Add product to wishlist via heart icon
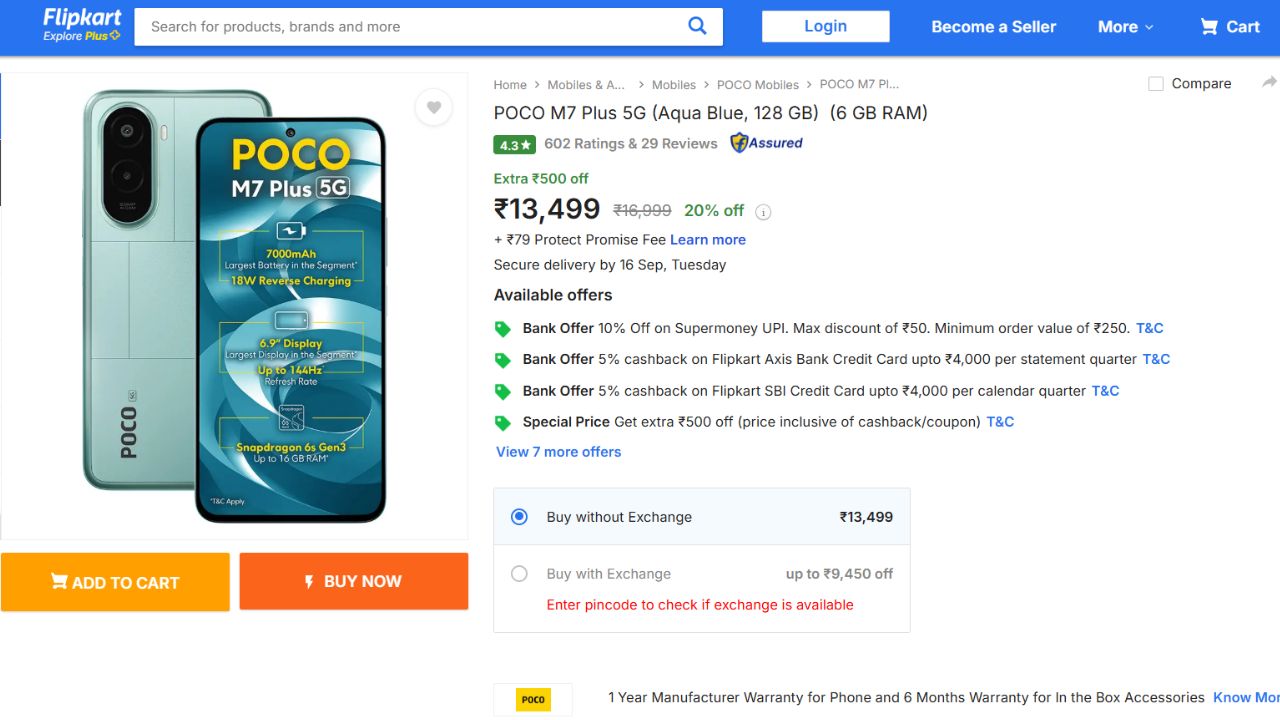The width and height of the screenshot is (1280, 720). (x=433, y=107)
